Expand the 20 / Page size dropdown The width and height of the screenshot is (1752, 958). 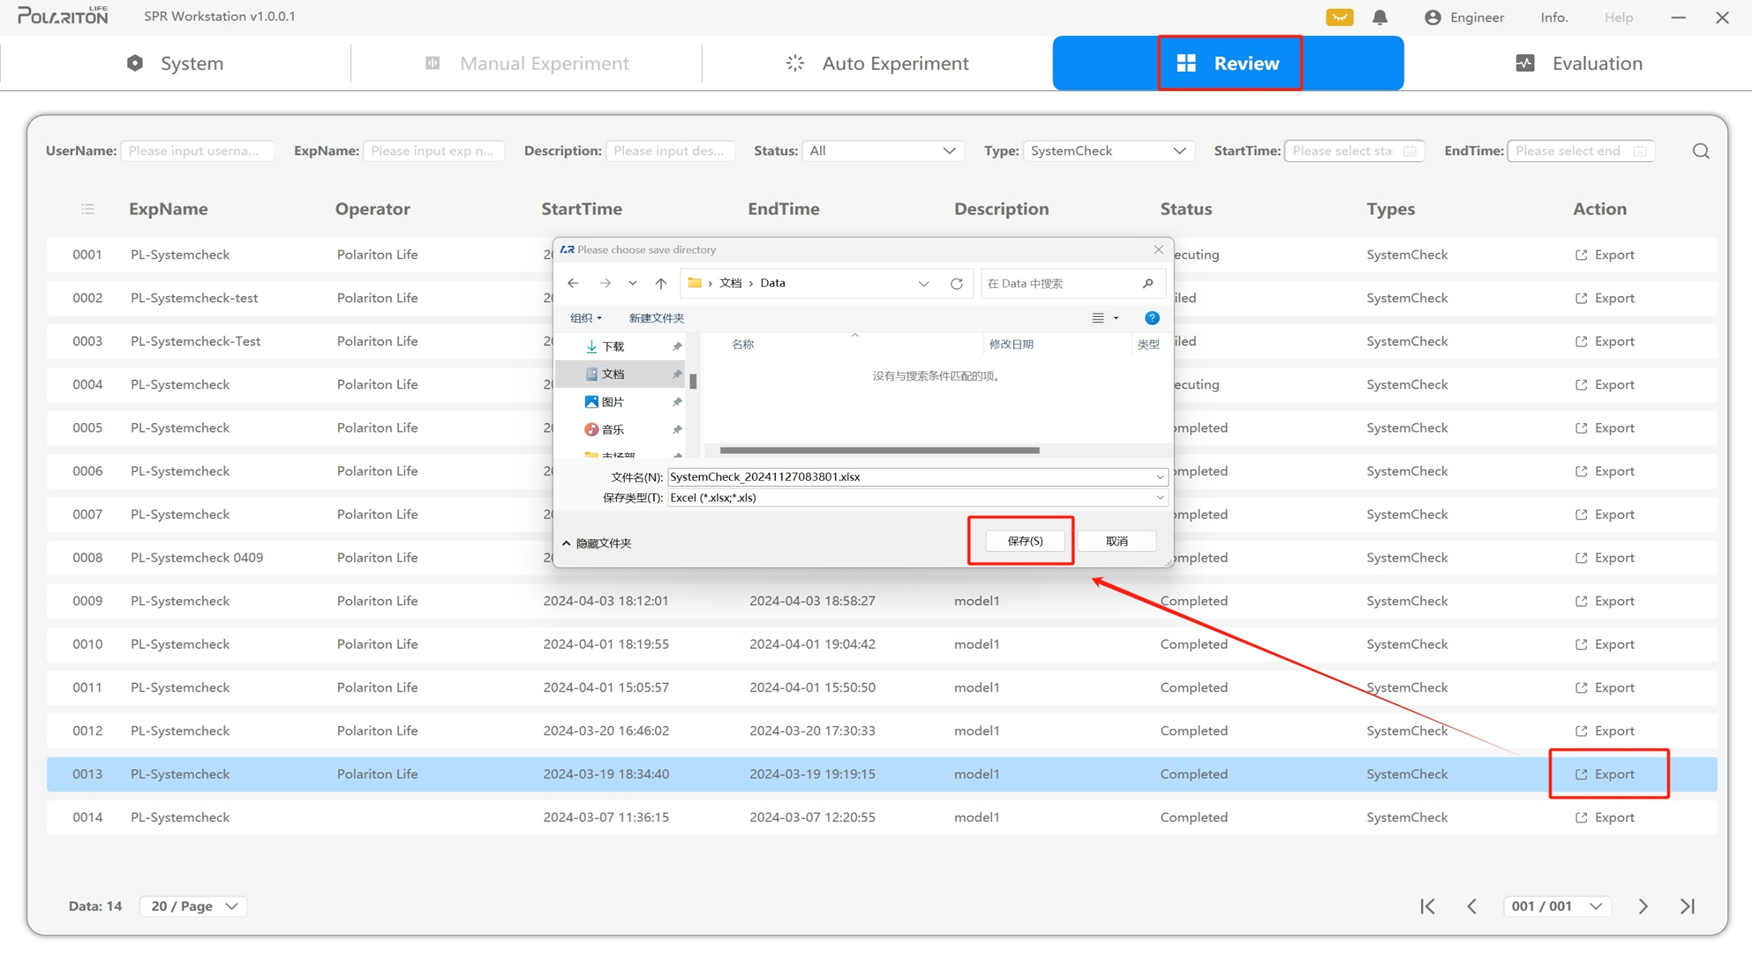193,906
